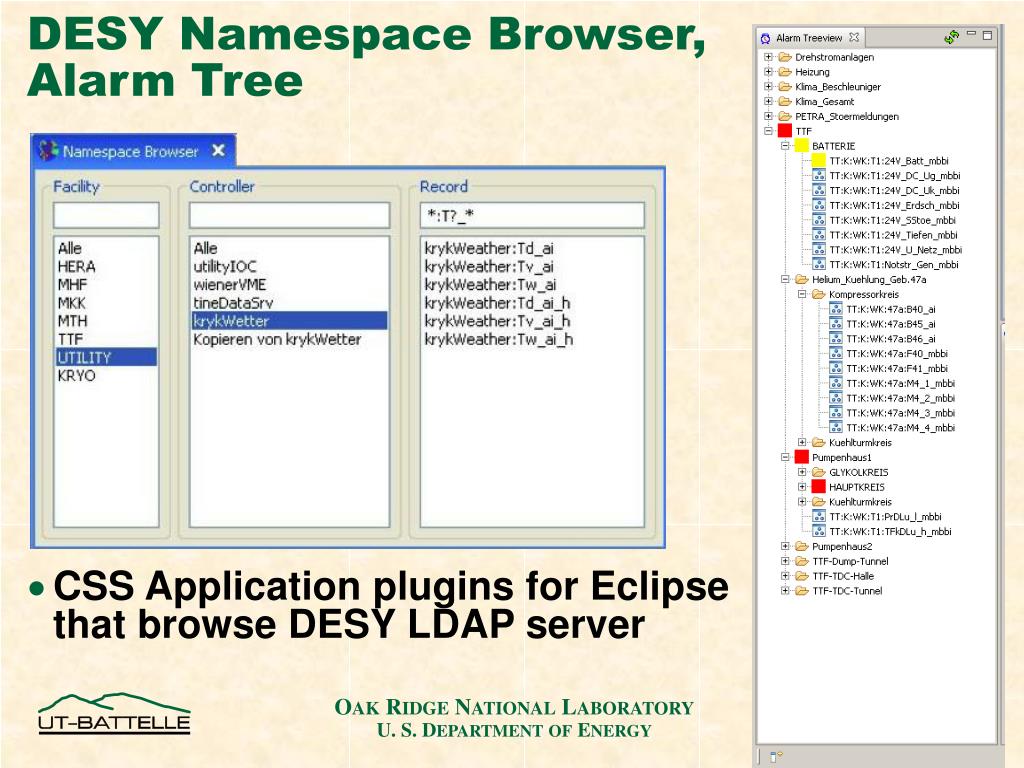1024x768 pixels.
Task: Click the TTF-TDC-Halle folder icon
Action: coord(802,576)
